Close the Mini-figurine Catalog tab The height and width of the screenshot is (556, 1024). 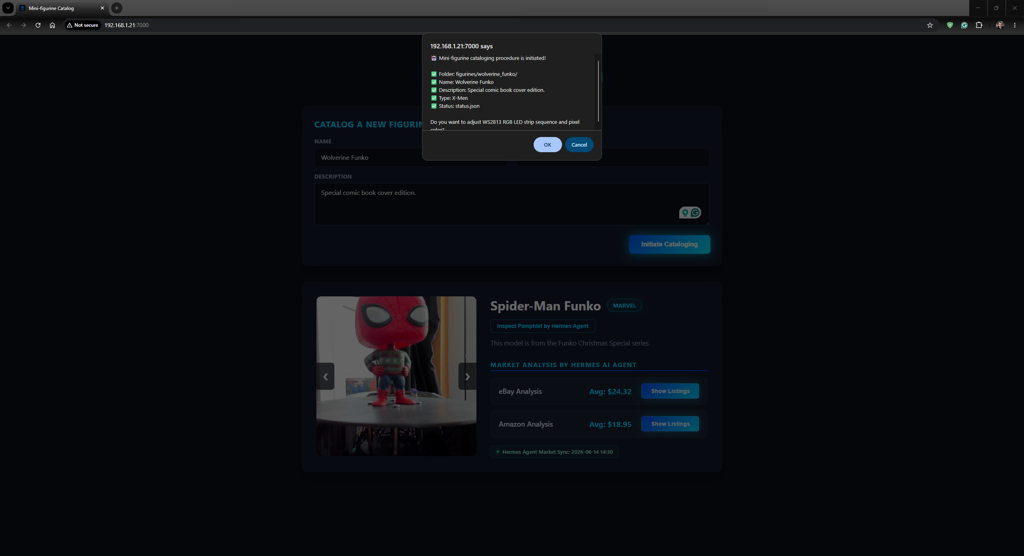(102, 8)
